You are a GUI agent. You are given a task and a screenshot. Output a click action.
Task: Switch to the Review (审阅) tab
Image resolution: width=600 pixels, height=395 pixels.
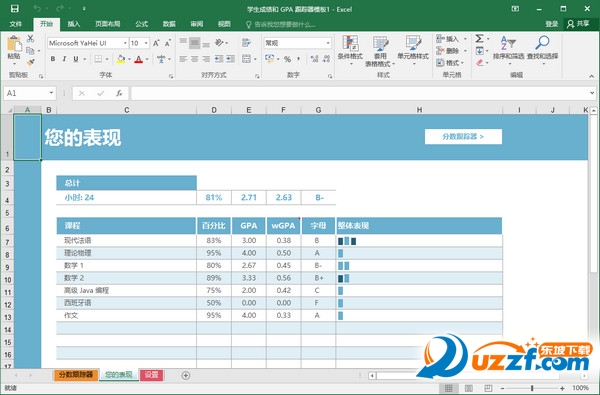coord(197,24)
